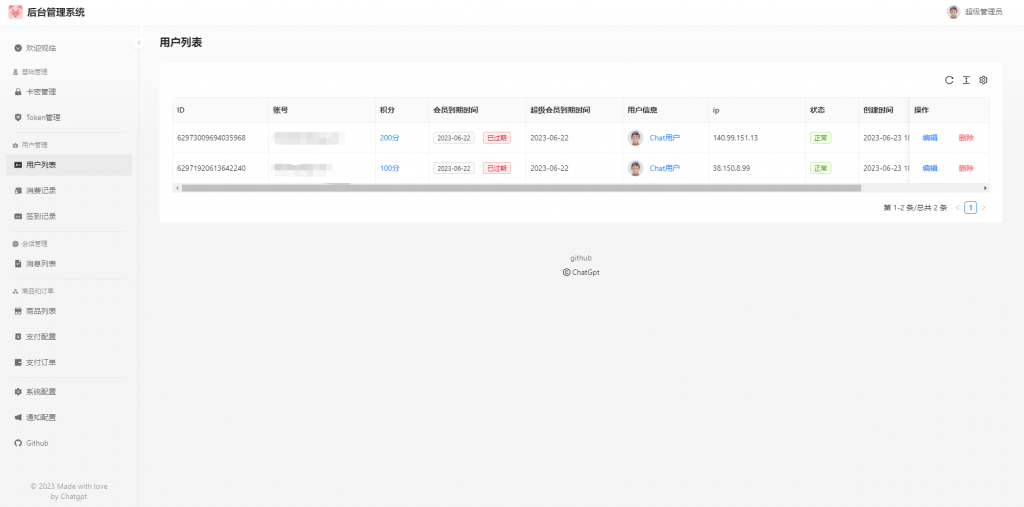Click 积分 column header

(x=402, y=110)
